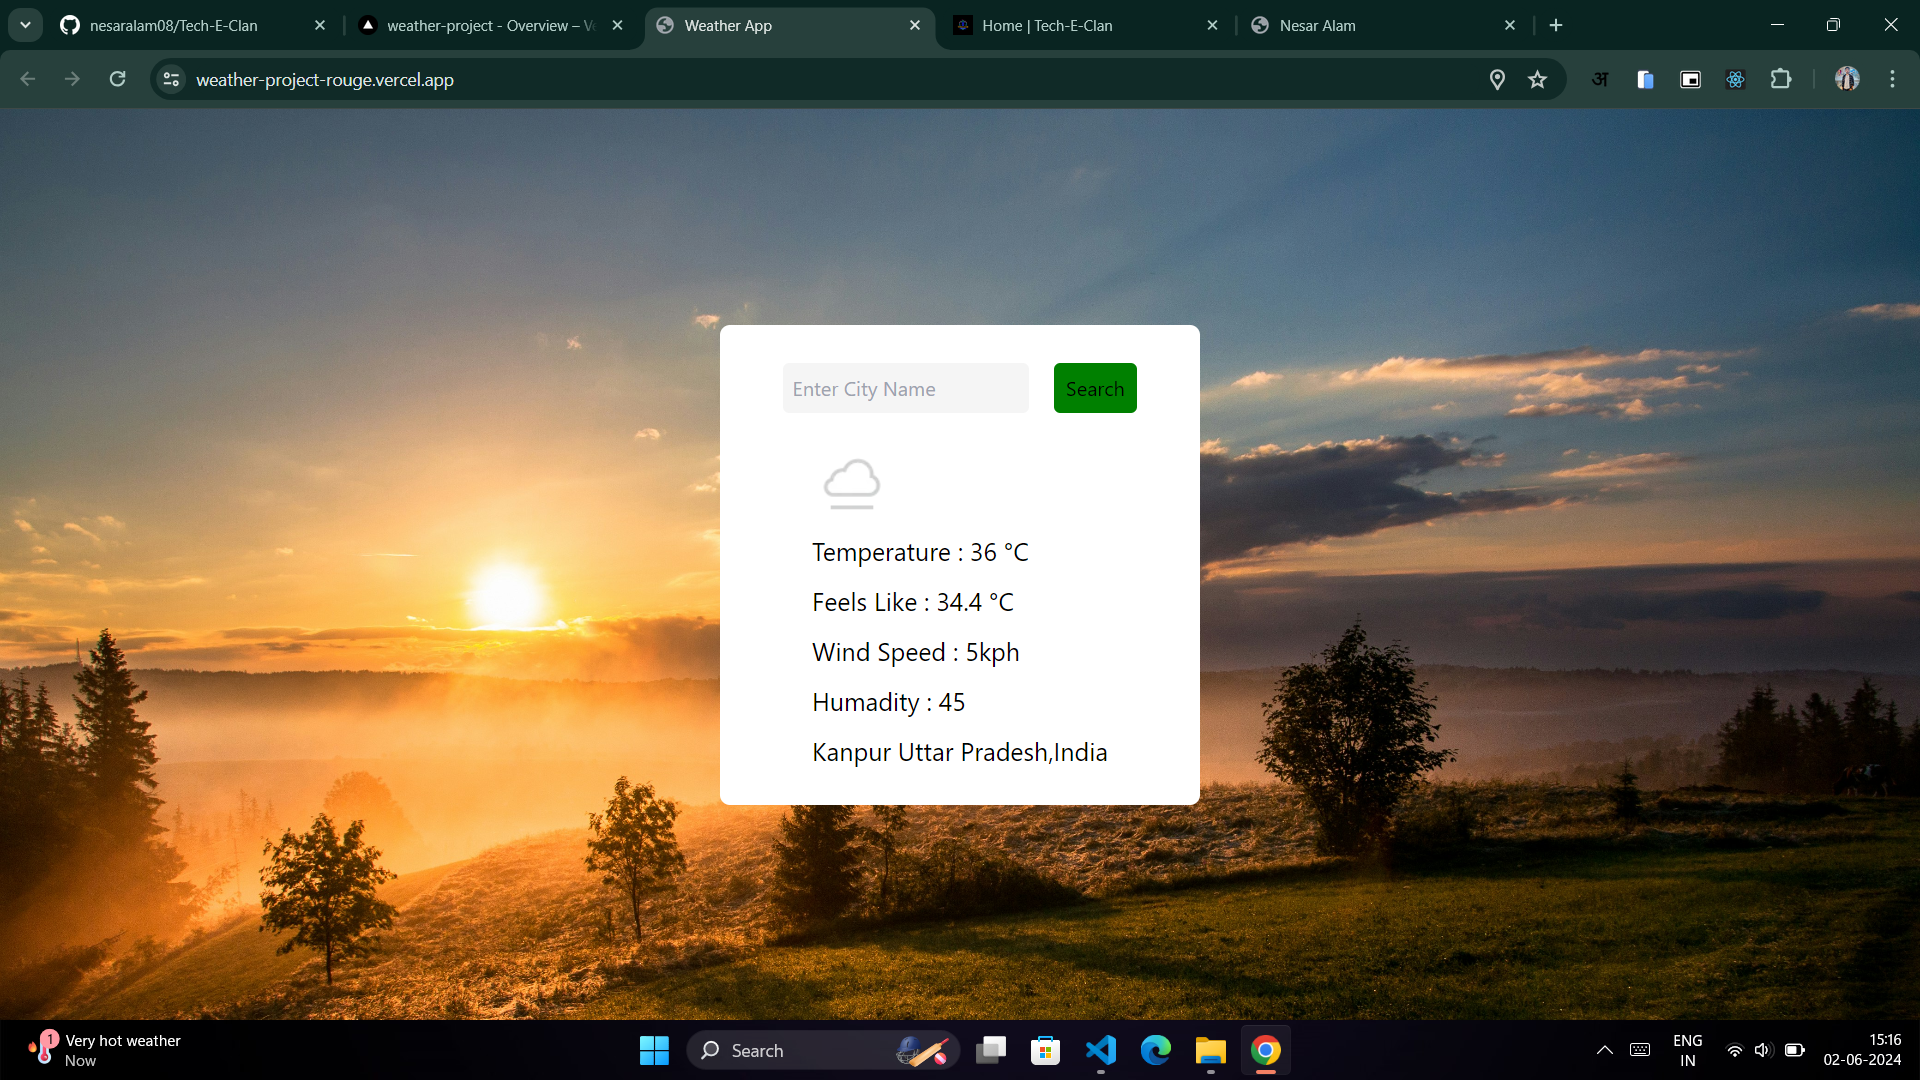Open the Extensions puzzle icon

[1781, 80]
